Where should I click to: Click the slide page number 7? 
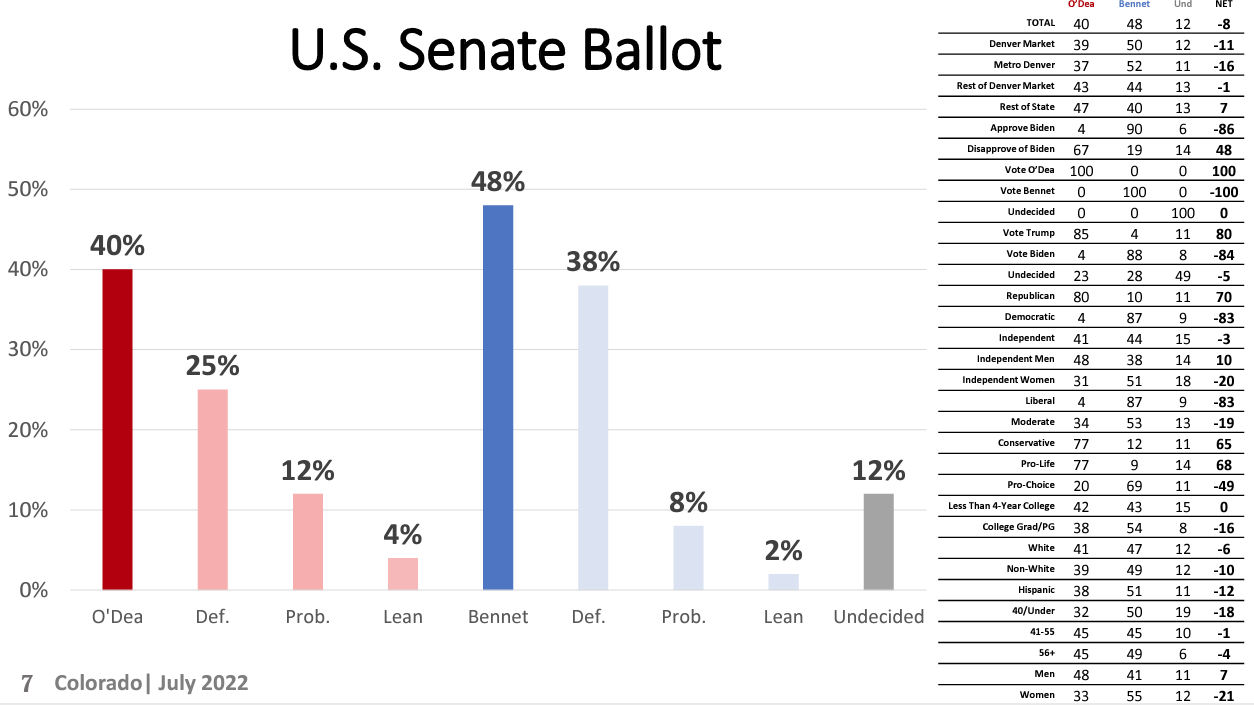[27, 684]
